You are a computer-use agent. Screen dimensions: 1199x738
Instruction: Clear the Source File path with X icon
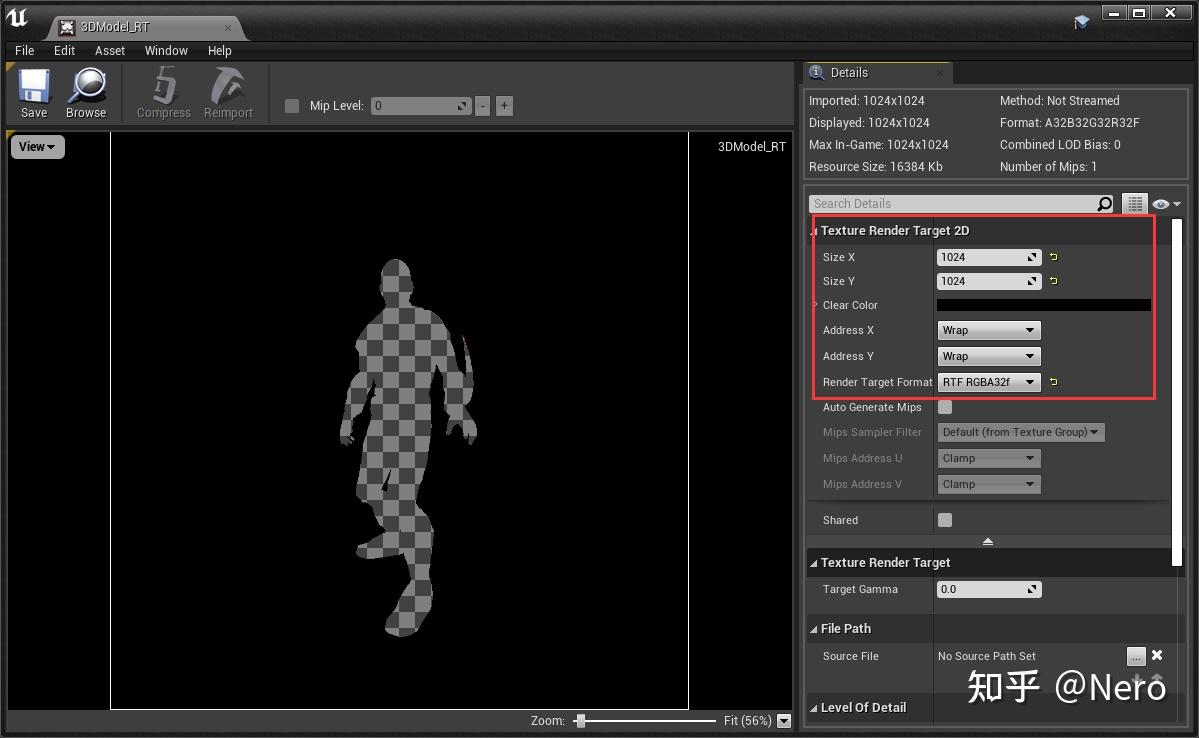(1157, 656)
